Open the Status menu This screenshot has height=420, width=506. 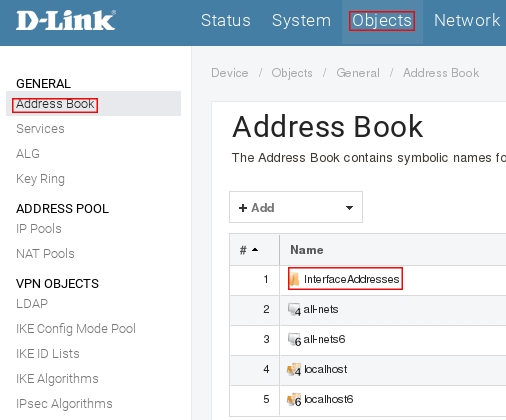pyautogui.click(x=226, y=20)
